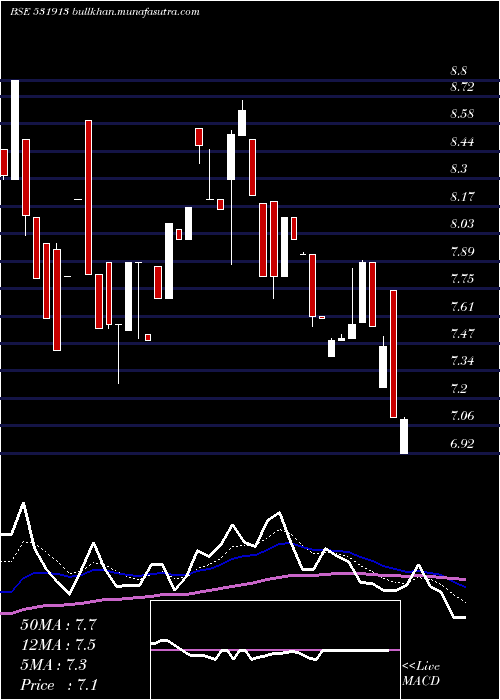
Task: Click the 6.92 price axis label
Action: click(462, 444)
